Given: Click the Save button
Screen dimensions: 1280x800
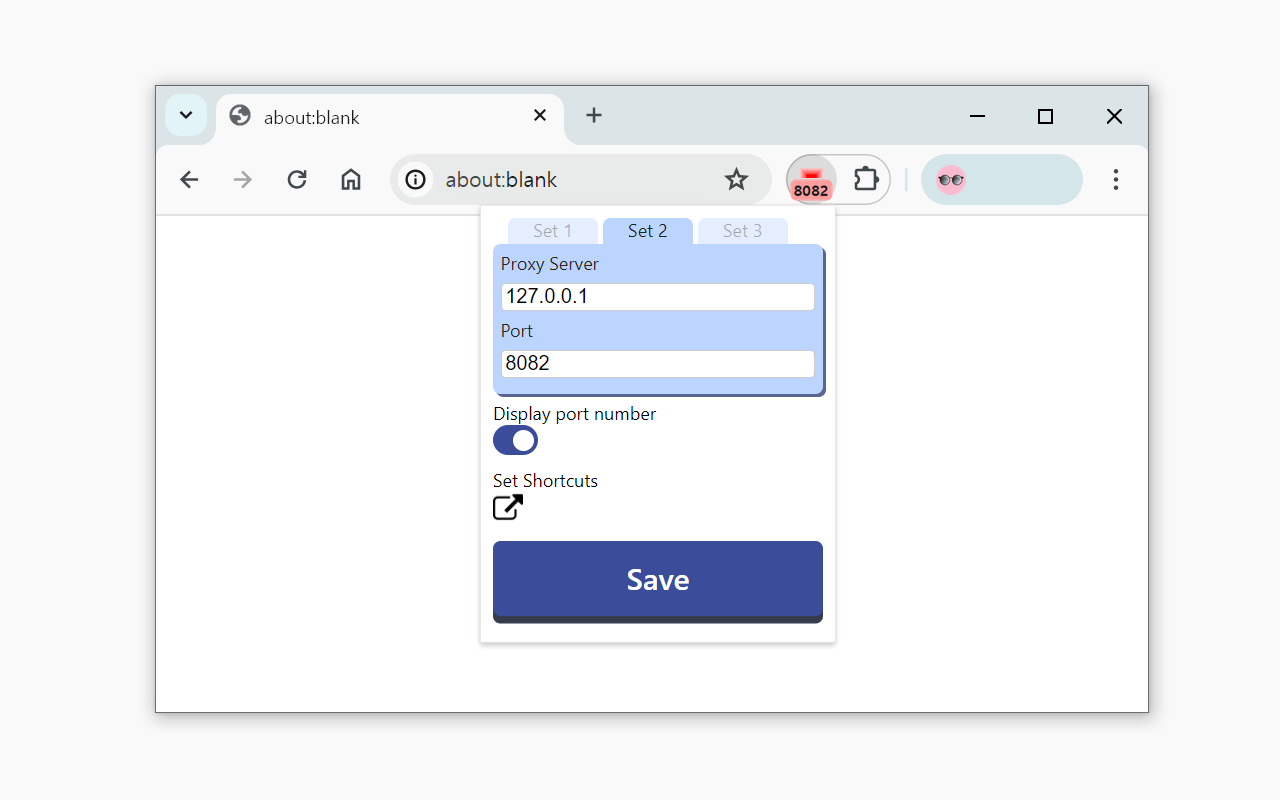Looking at the screenshot, I should pos(657,579).
